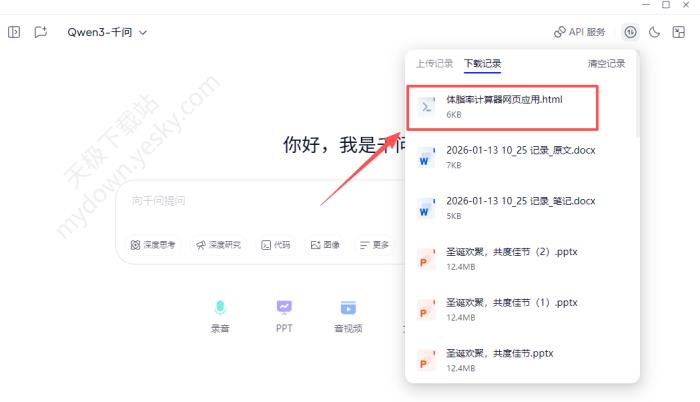Image resolution: width=700 pixels, height=402 pixels.
Task: Click the 向千问提问 prompt input field
Action: (x=260, y=201)
